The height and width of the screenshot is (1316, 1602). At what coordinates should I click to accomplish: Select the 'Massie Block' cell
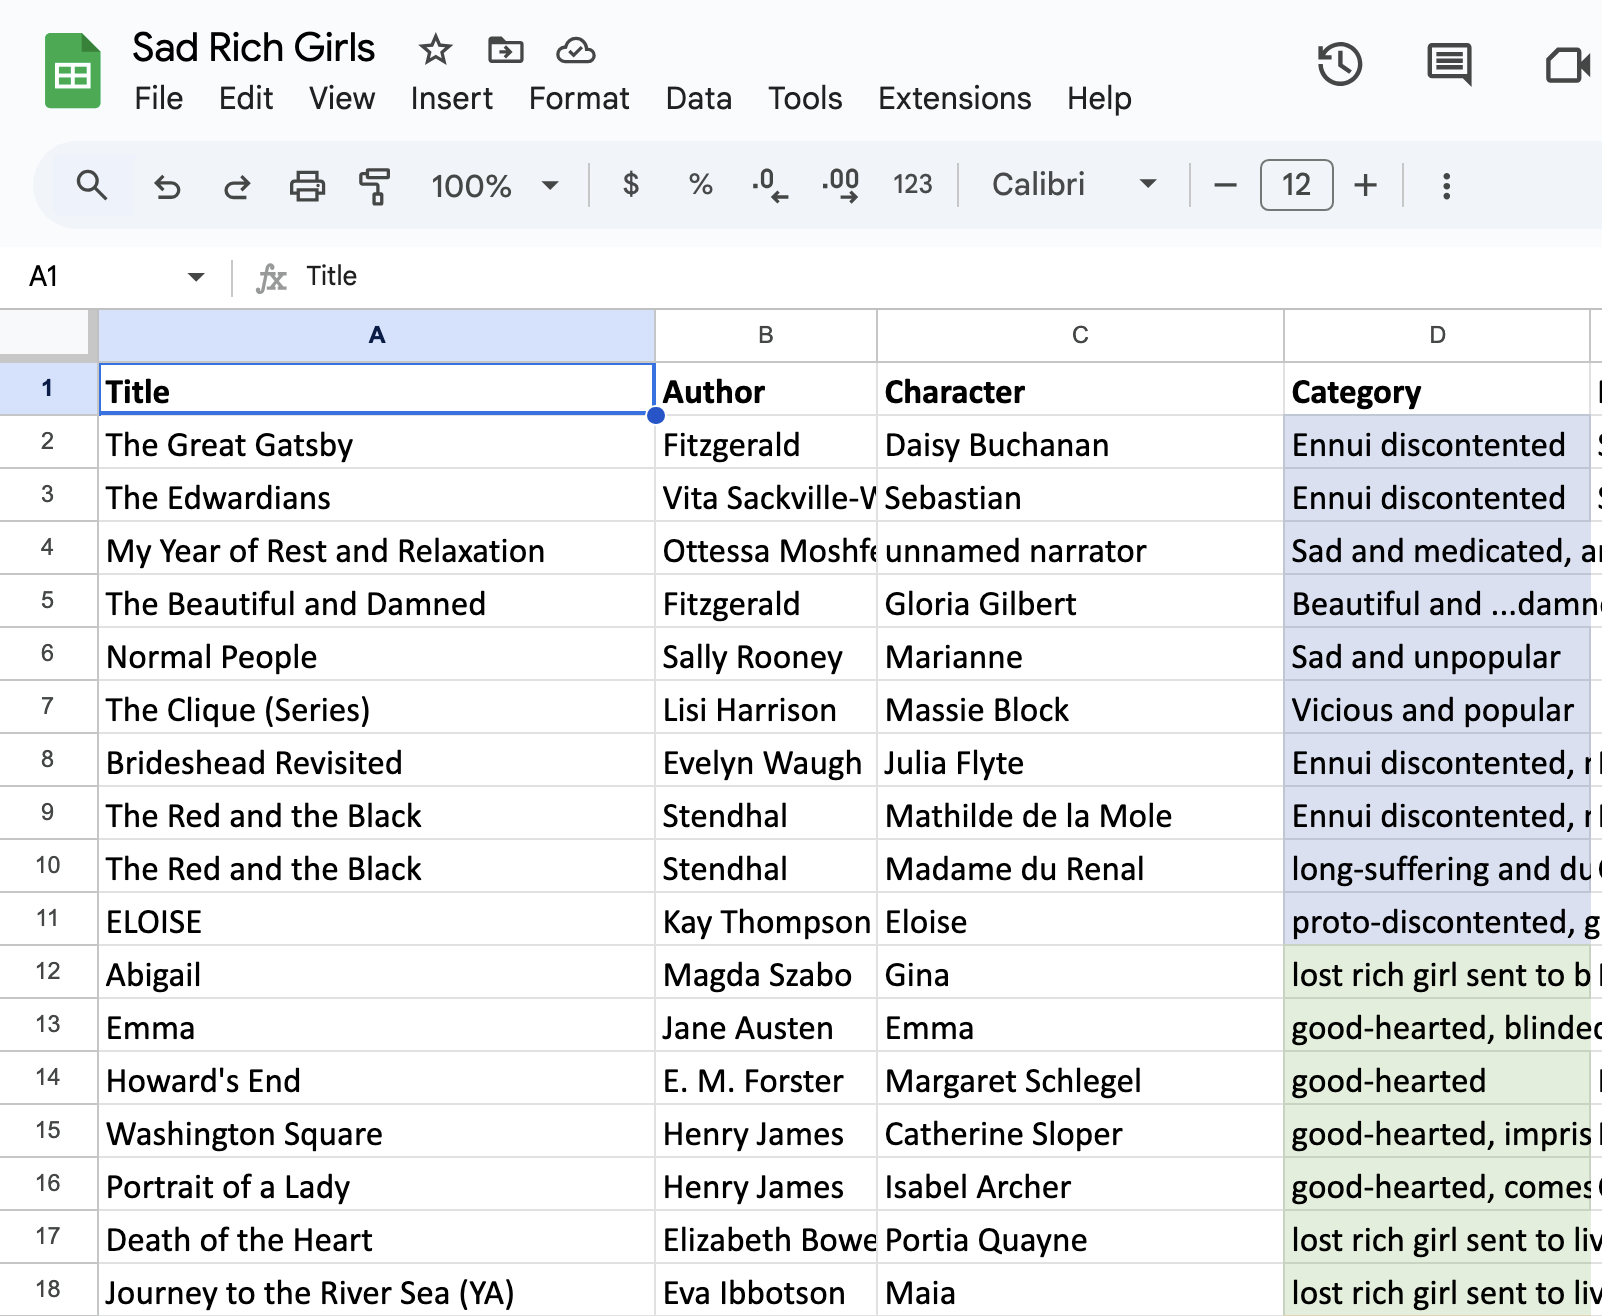1080,709
